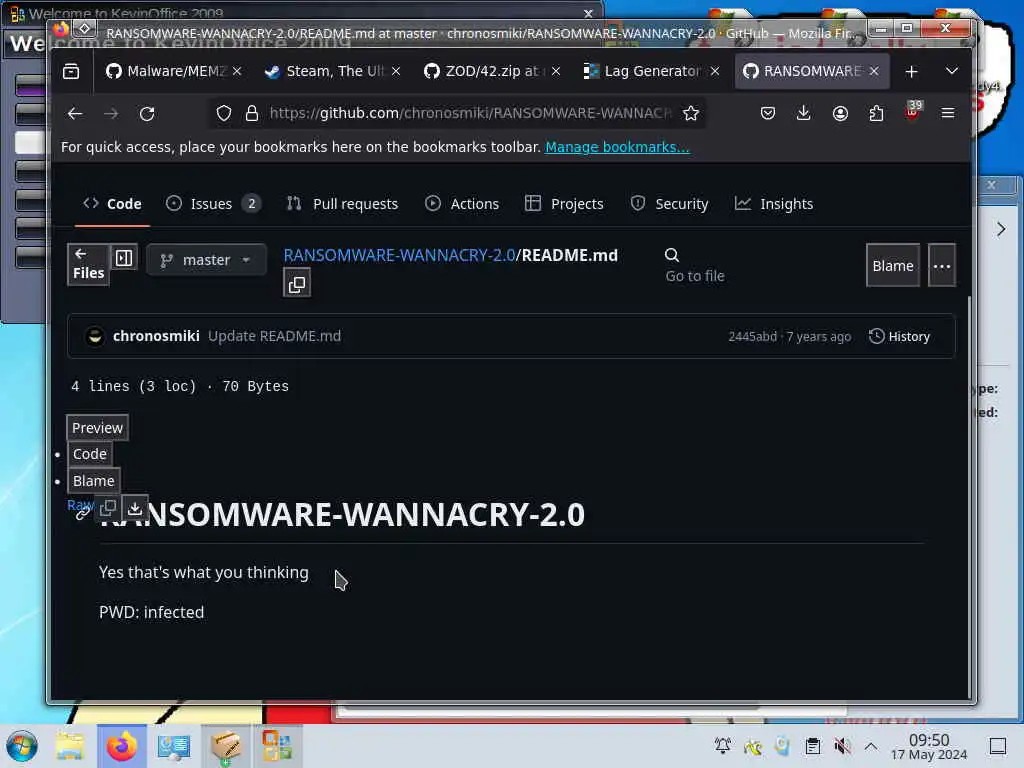The width and height of the screenshot is (1024, 768).
Task: Toggle the file tree side panel
Action: pyautogui.click(x=124, y=258)
